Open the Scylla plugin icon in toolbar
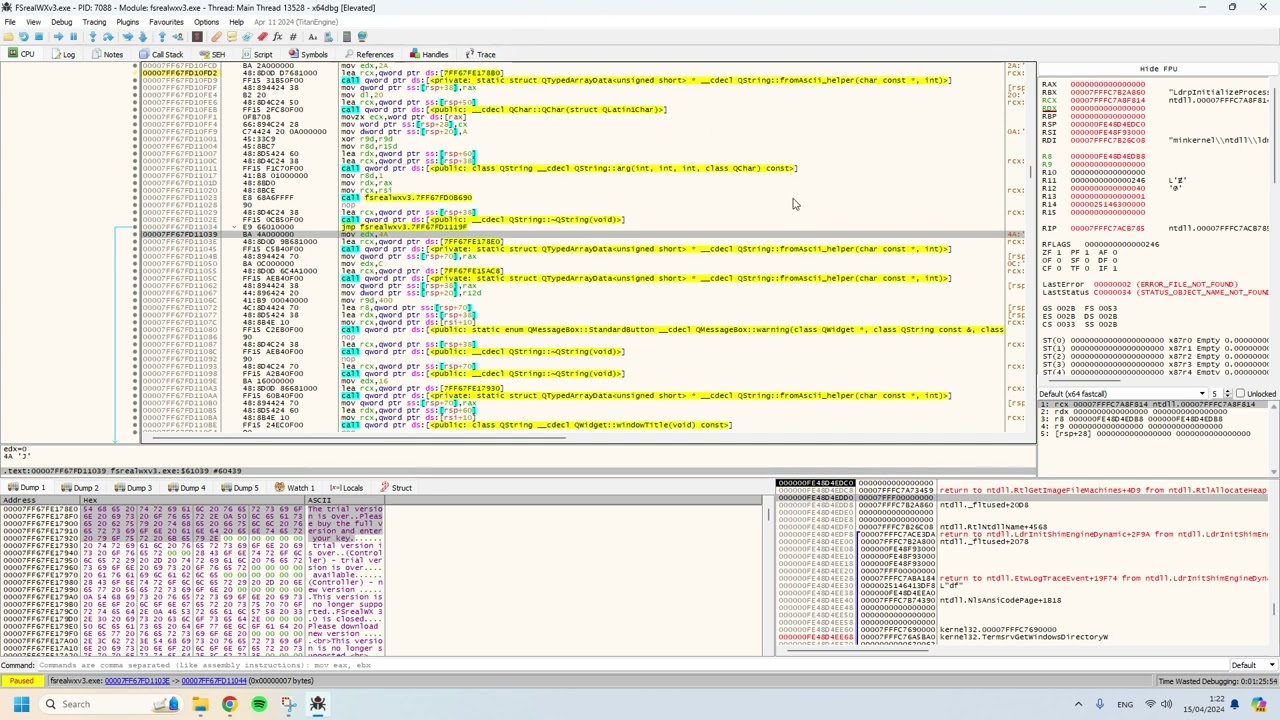 pos(197,37)
